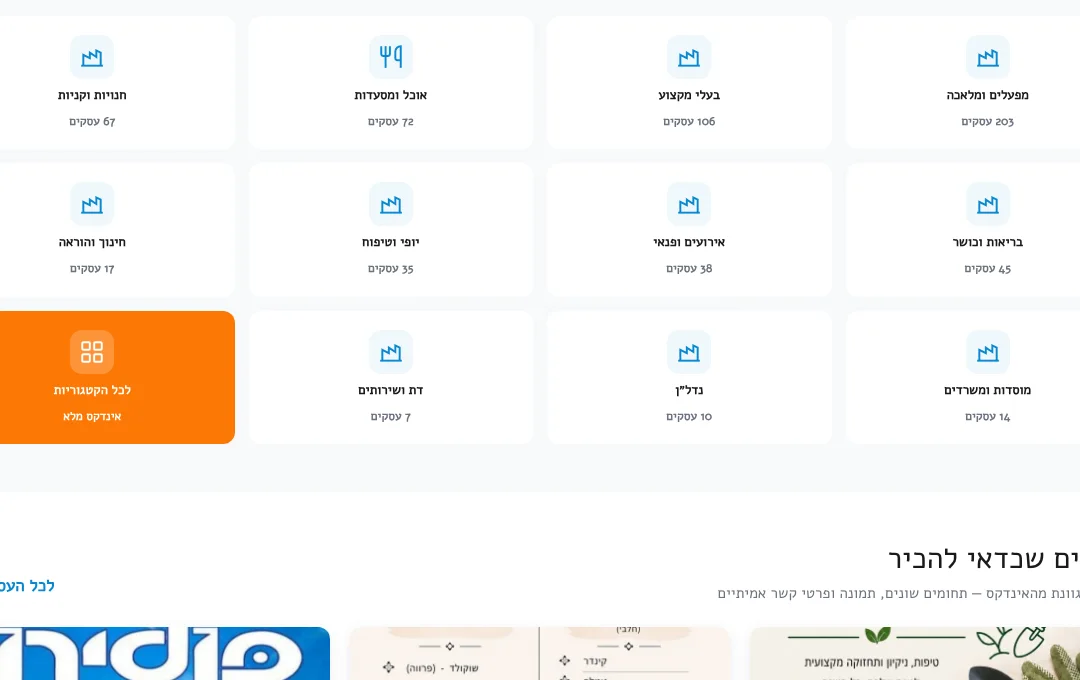Open the חינוך והוראה category title
Image resolution: width=1080 pixels, height=680 pixels.
click(92, 243)
